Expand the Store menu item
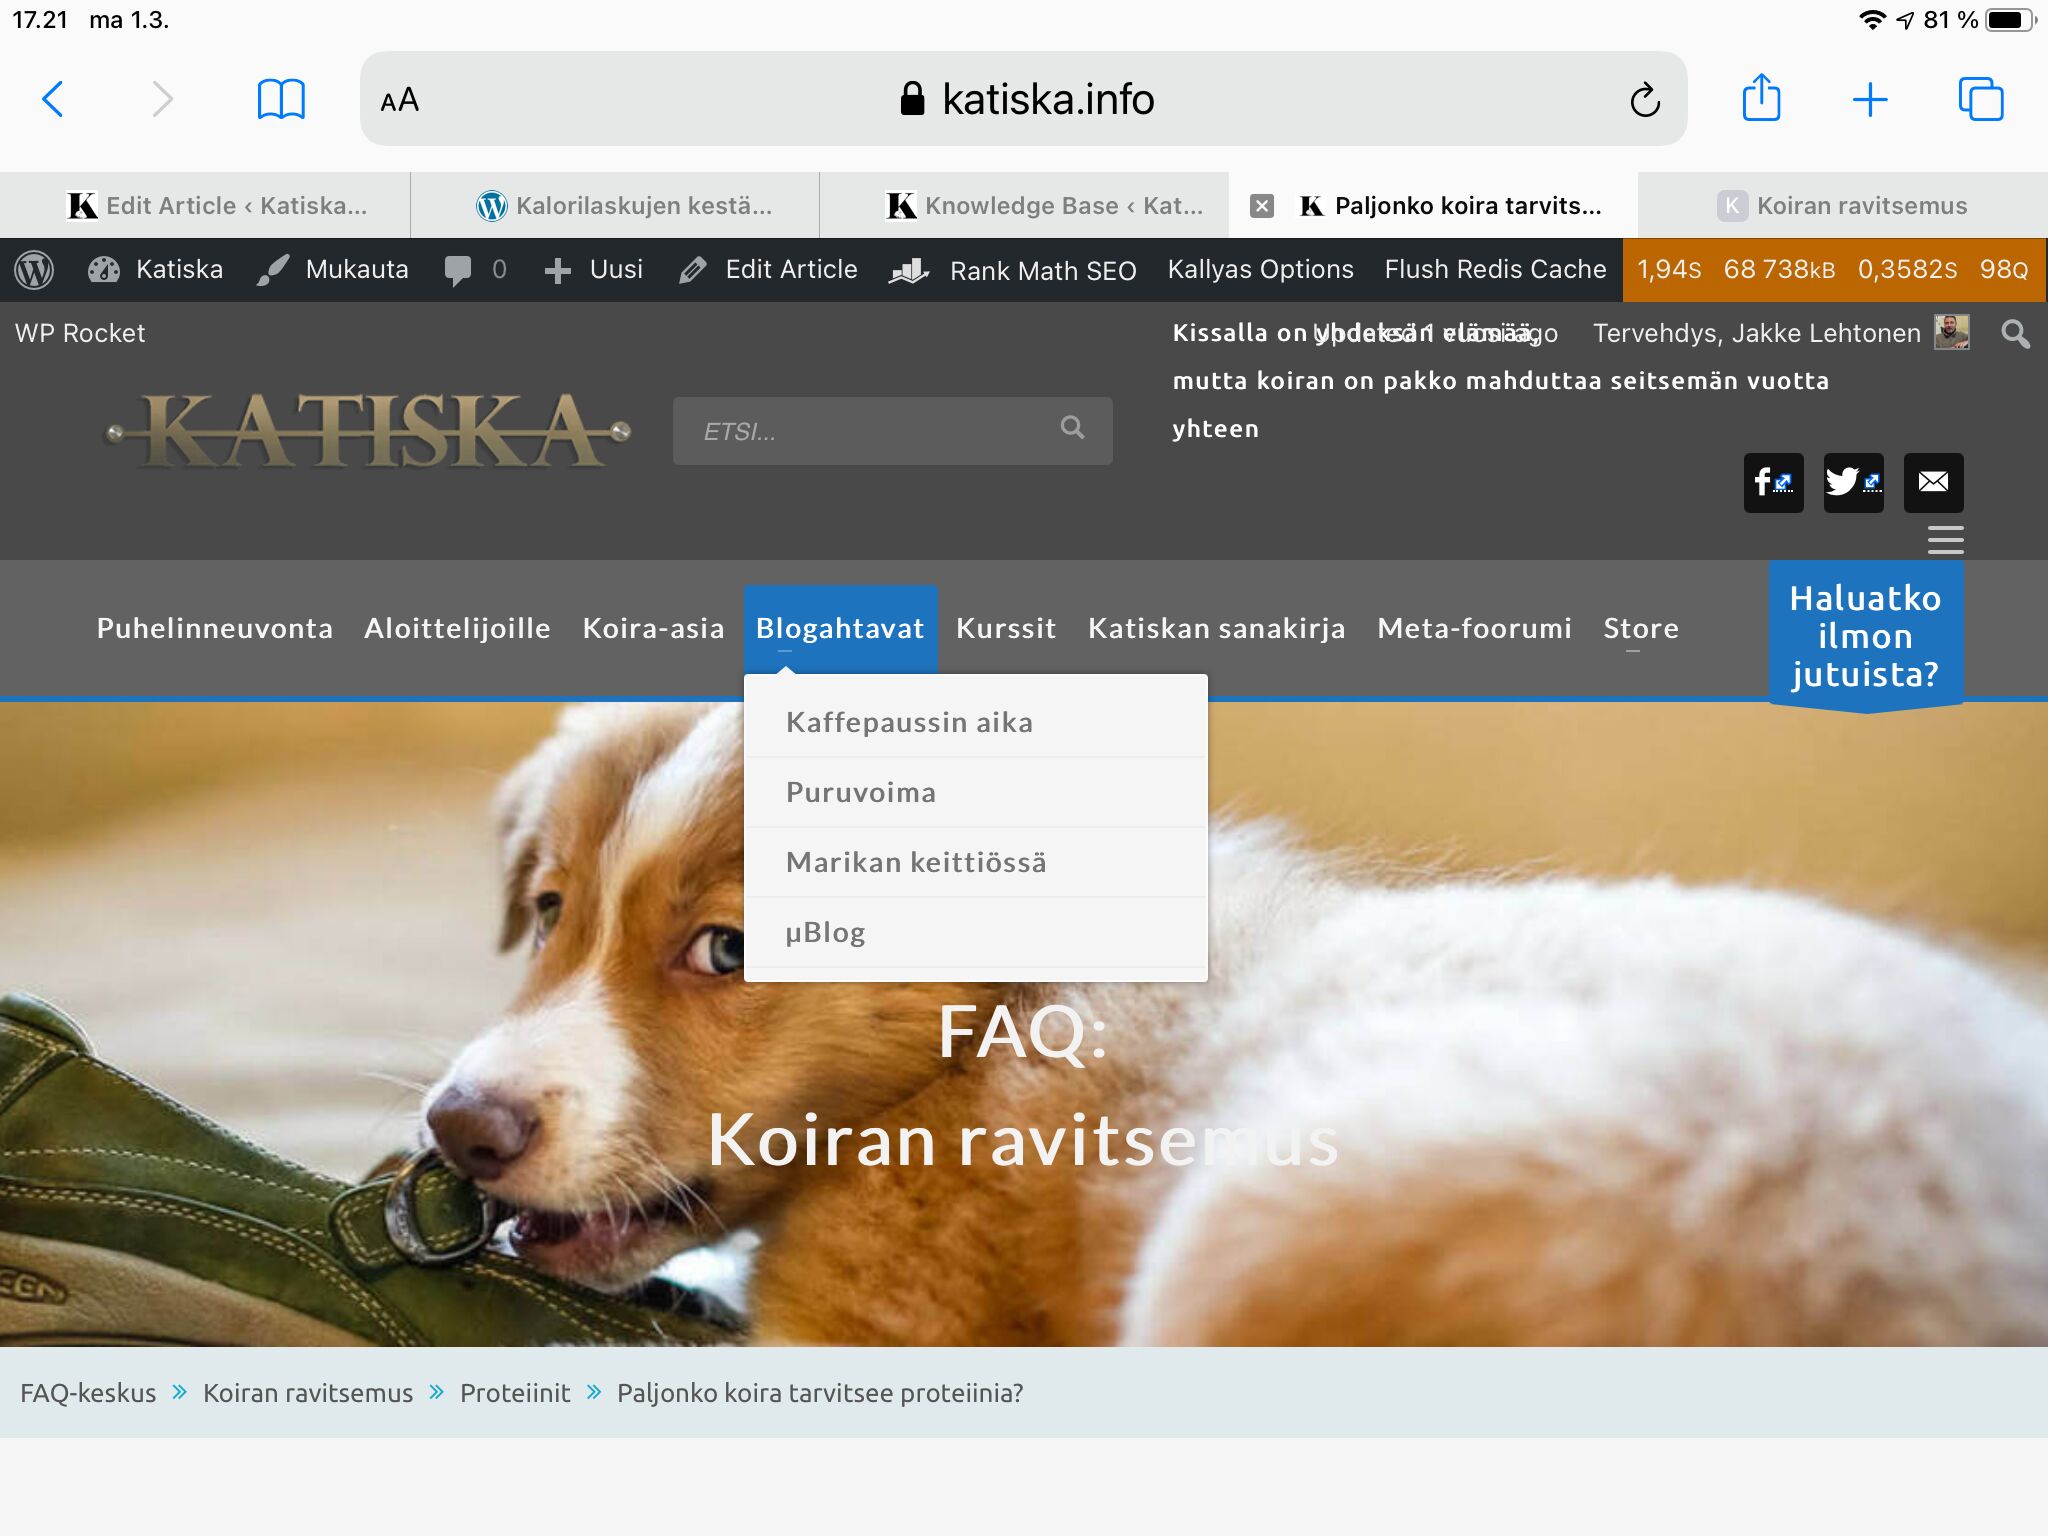This screenshot has height=1536, width=2048. [1640, 628]
